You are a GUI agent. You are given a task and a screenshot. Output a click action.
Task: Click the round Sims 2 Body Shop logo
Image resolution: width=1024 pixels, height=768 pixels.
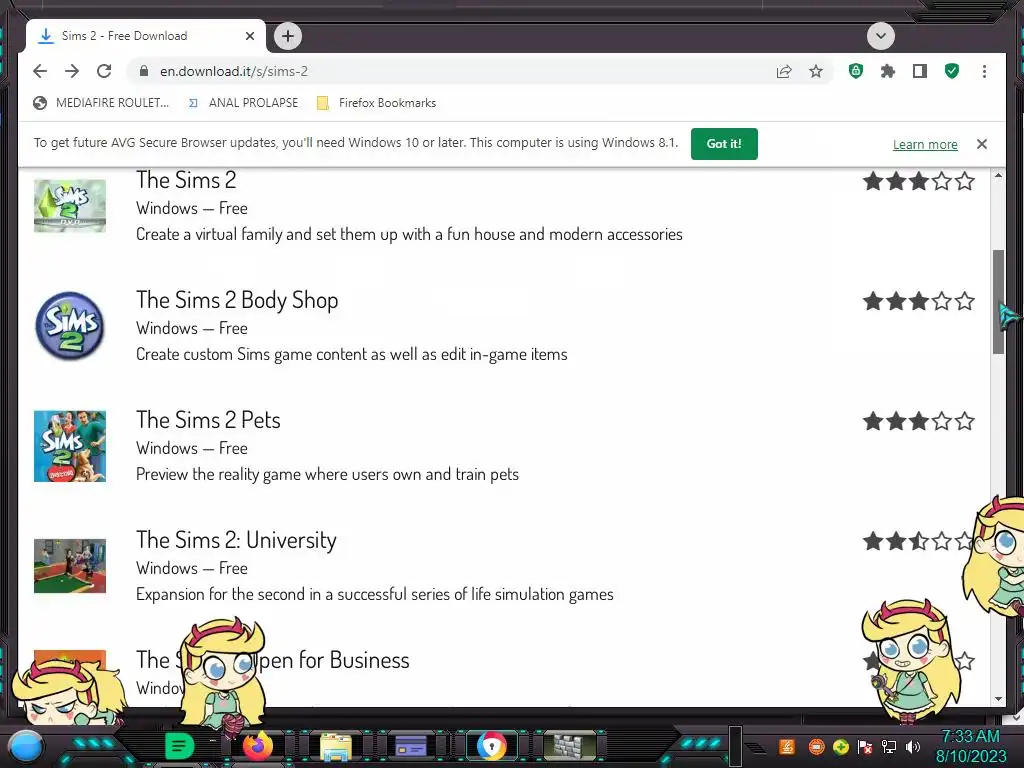point(70,326)
